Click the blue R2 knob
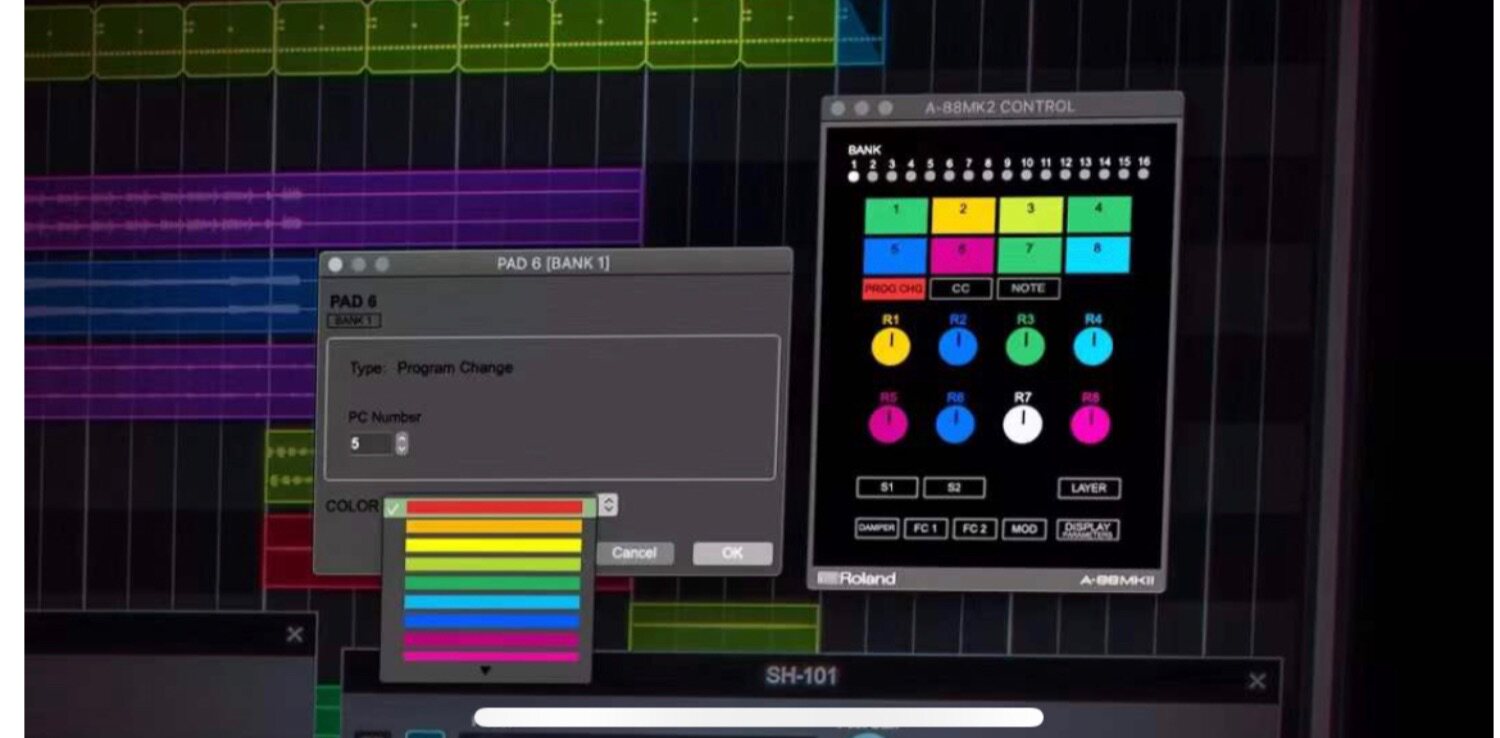 (958, 346)
